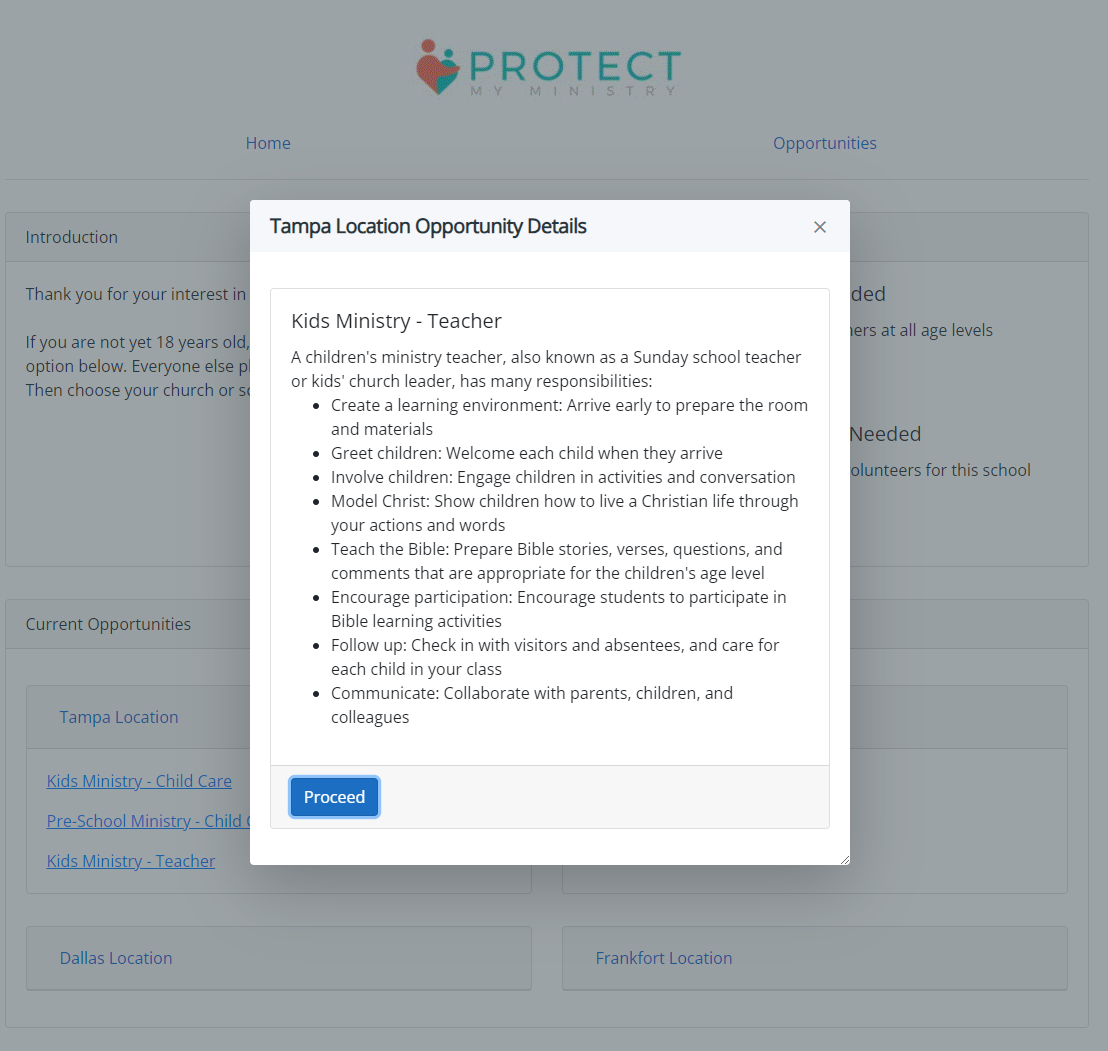Open the Kids Ministry - Child Care link

pos(139,781)
